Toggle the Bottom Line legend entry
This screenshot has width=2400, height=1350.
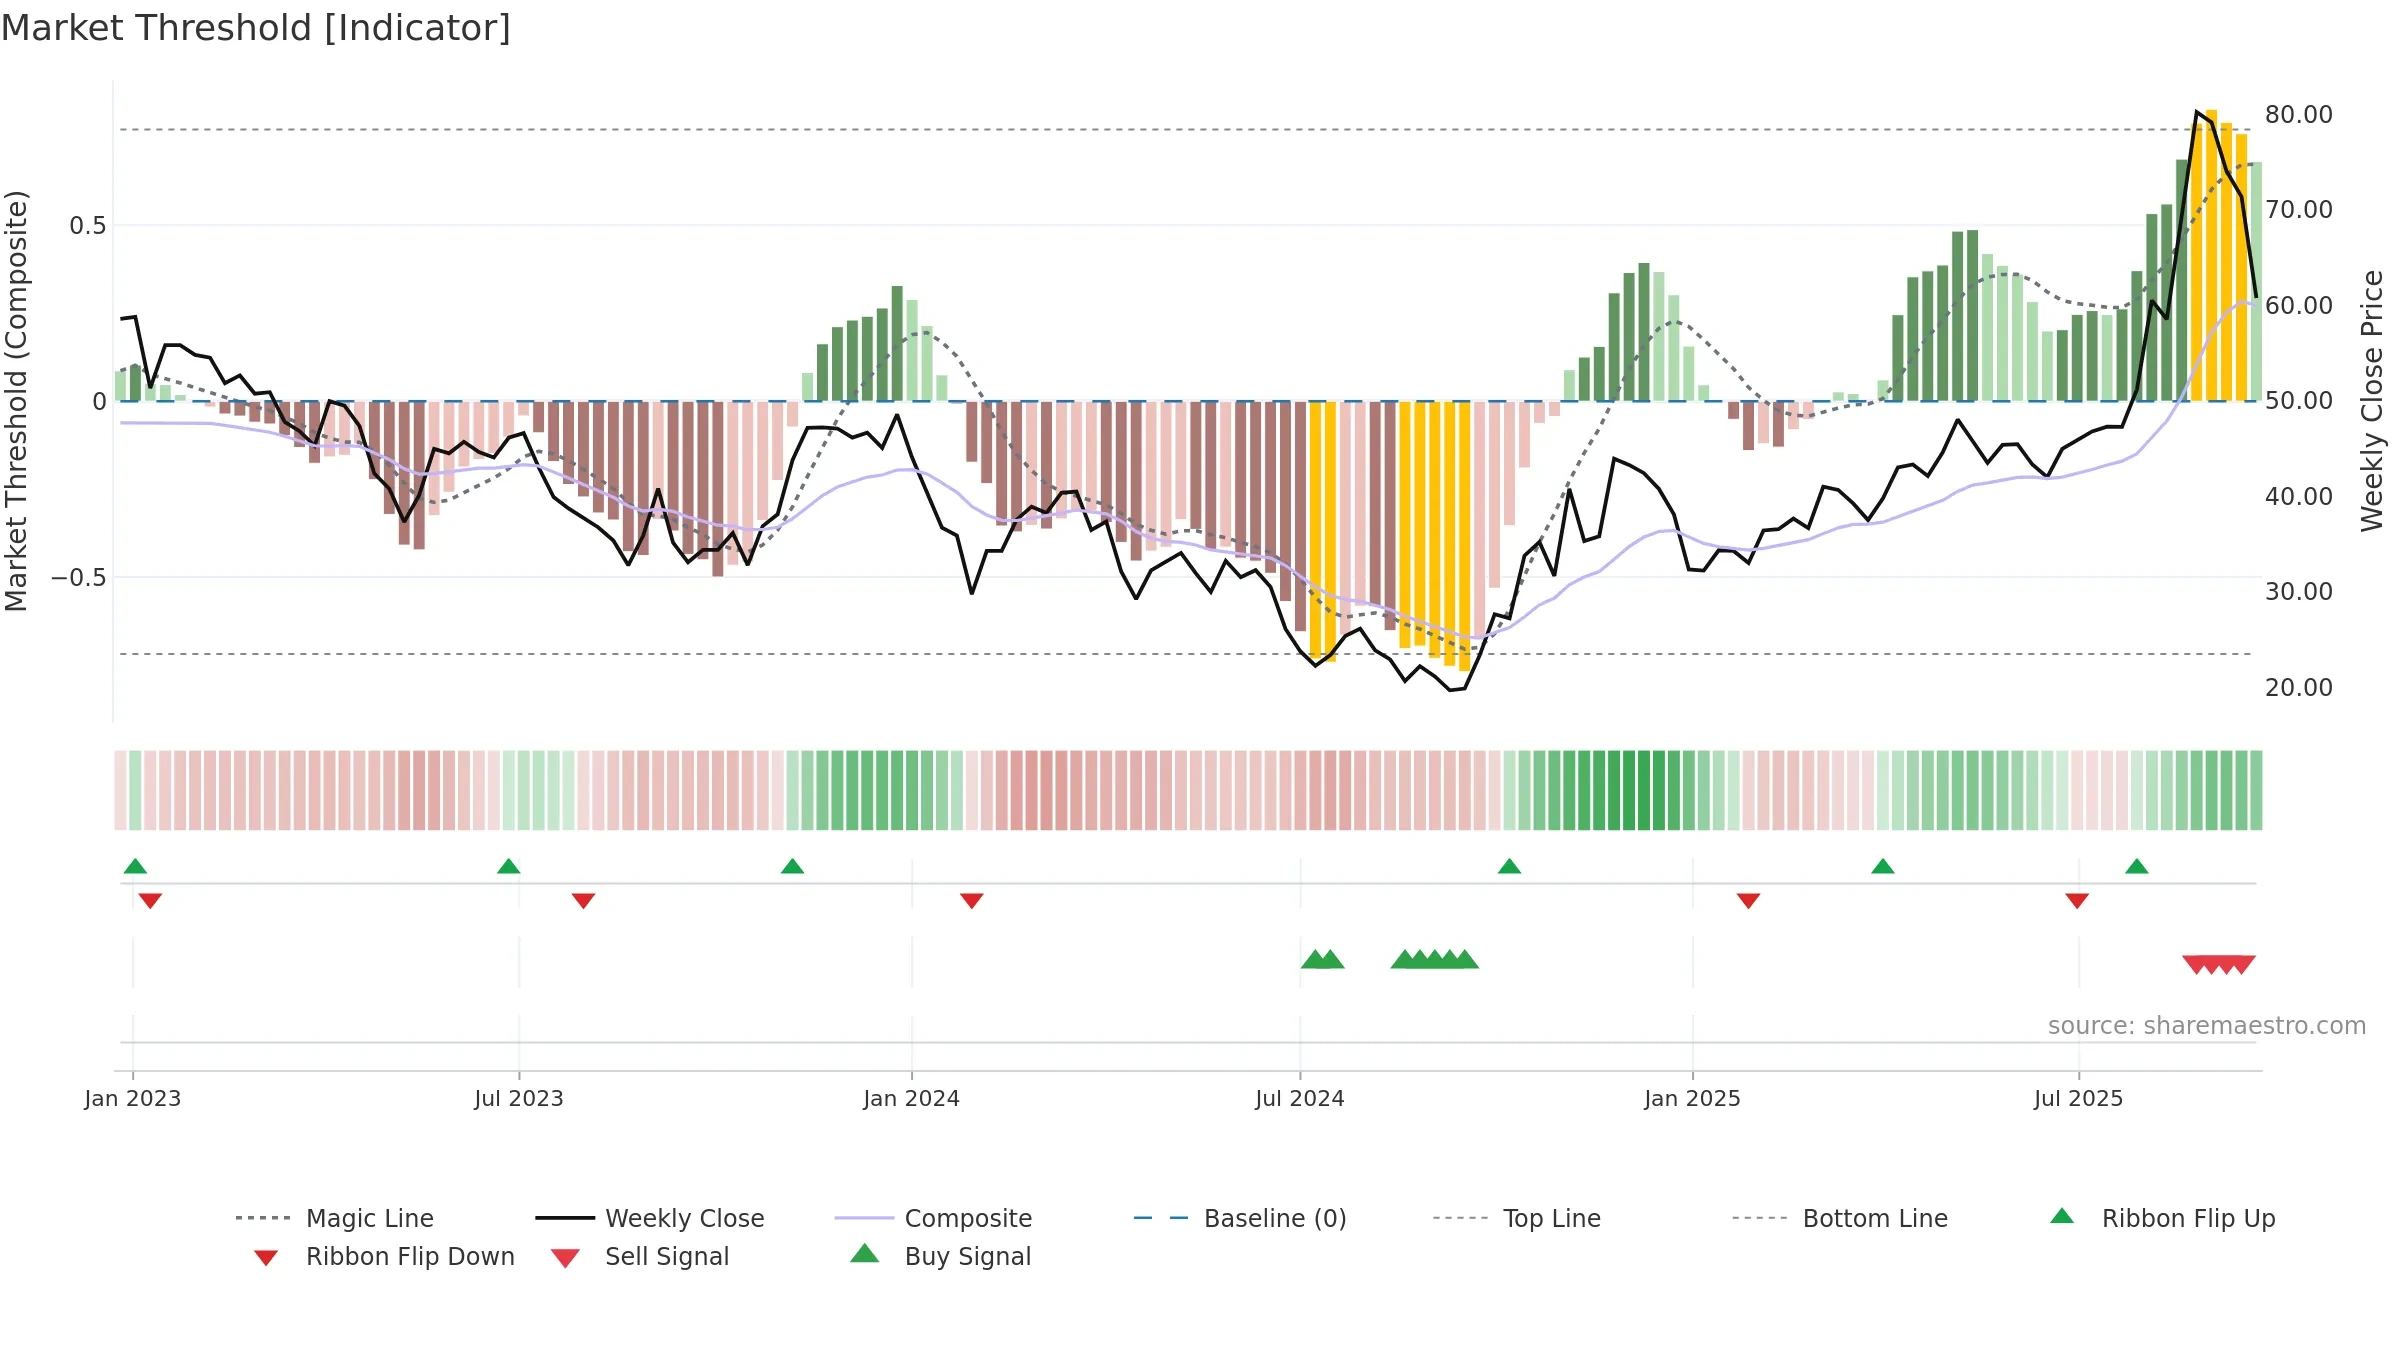pos(1840,1218)
